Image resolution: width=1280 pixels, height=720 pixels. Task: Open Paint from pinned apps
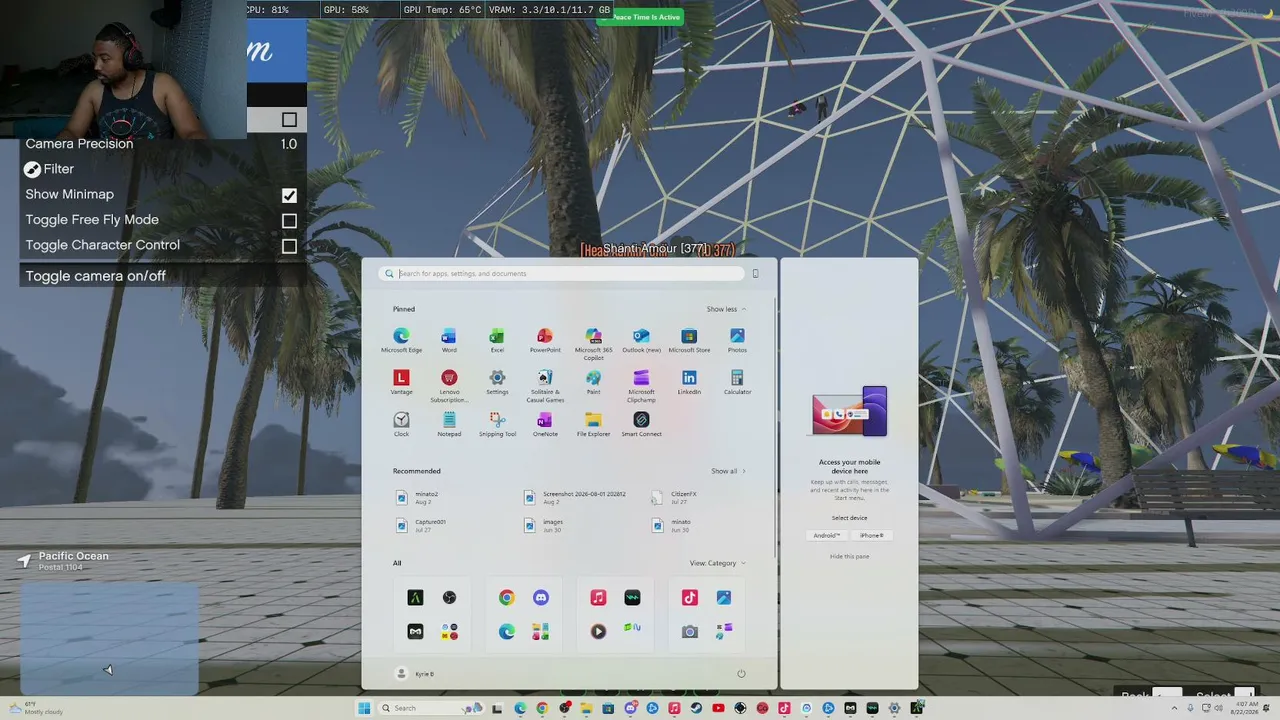[x=593, y=382]
